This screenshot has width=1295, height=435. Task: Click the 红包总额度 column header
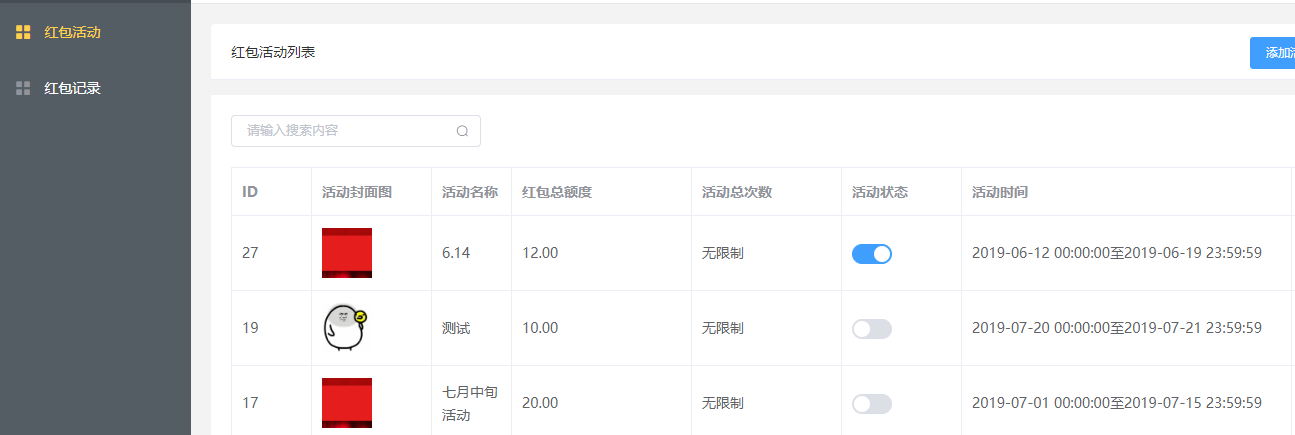[x=557, y=192]
